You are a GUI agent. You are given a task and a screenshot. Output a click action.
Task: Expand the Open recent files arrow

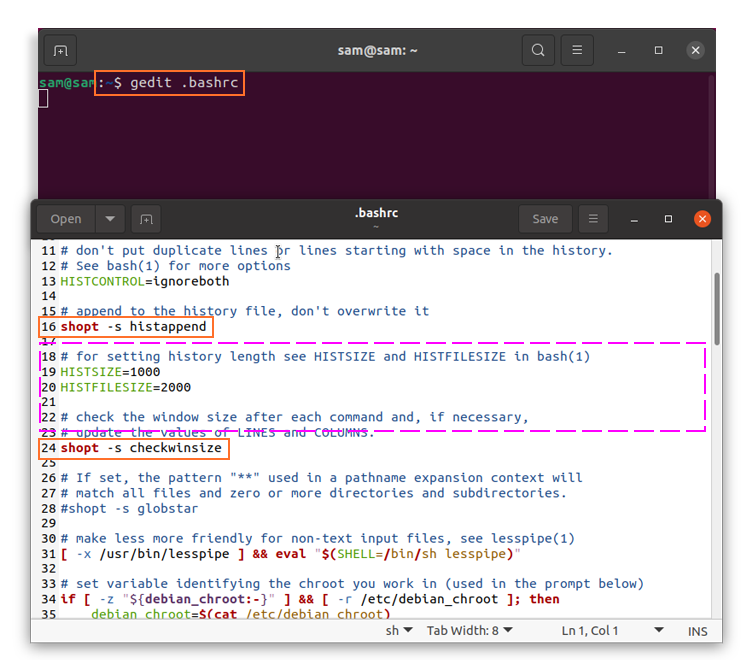click(x=110, y=219)
